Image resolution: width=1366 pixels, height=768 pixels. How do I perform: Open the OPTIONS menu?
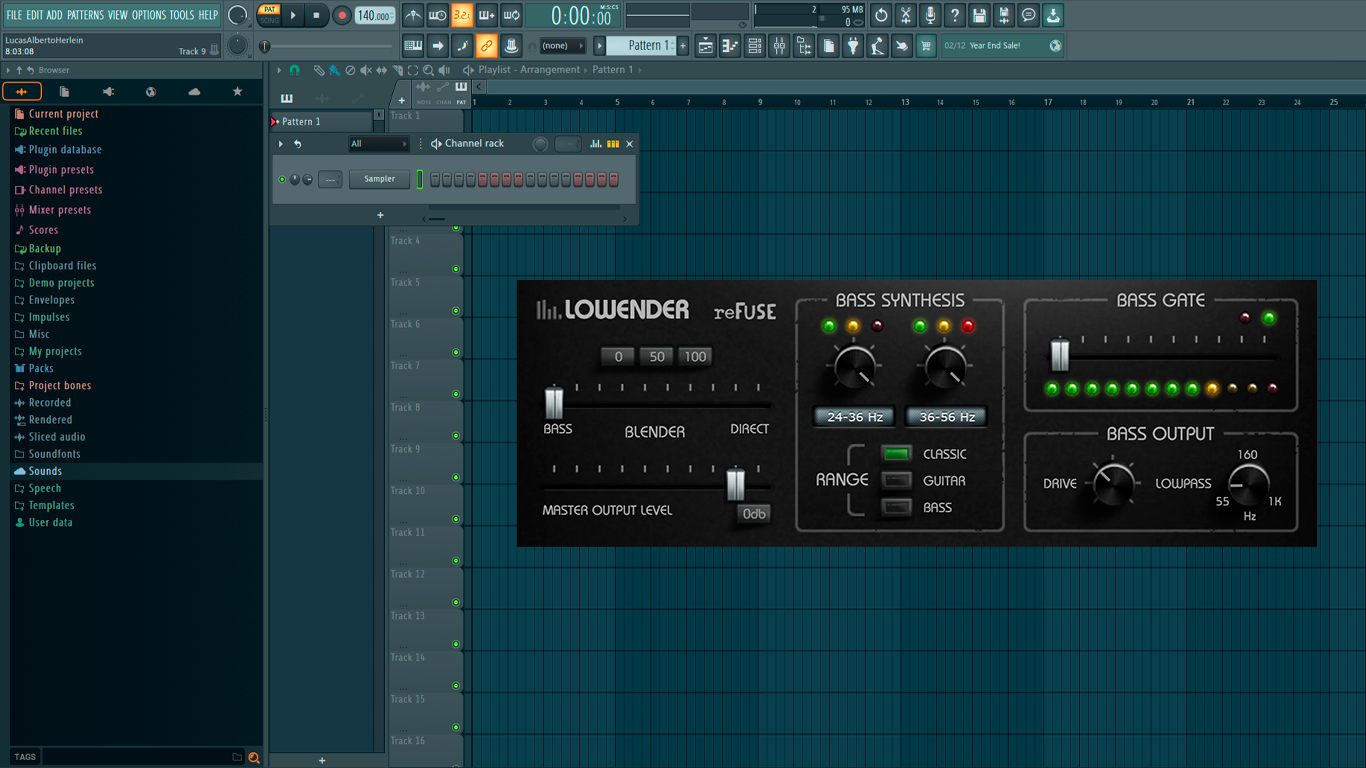[x=149, y=15]
